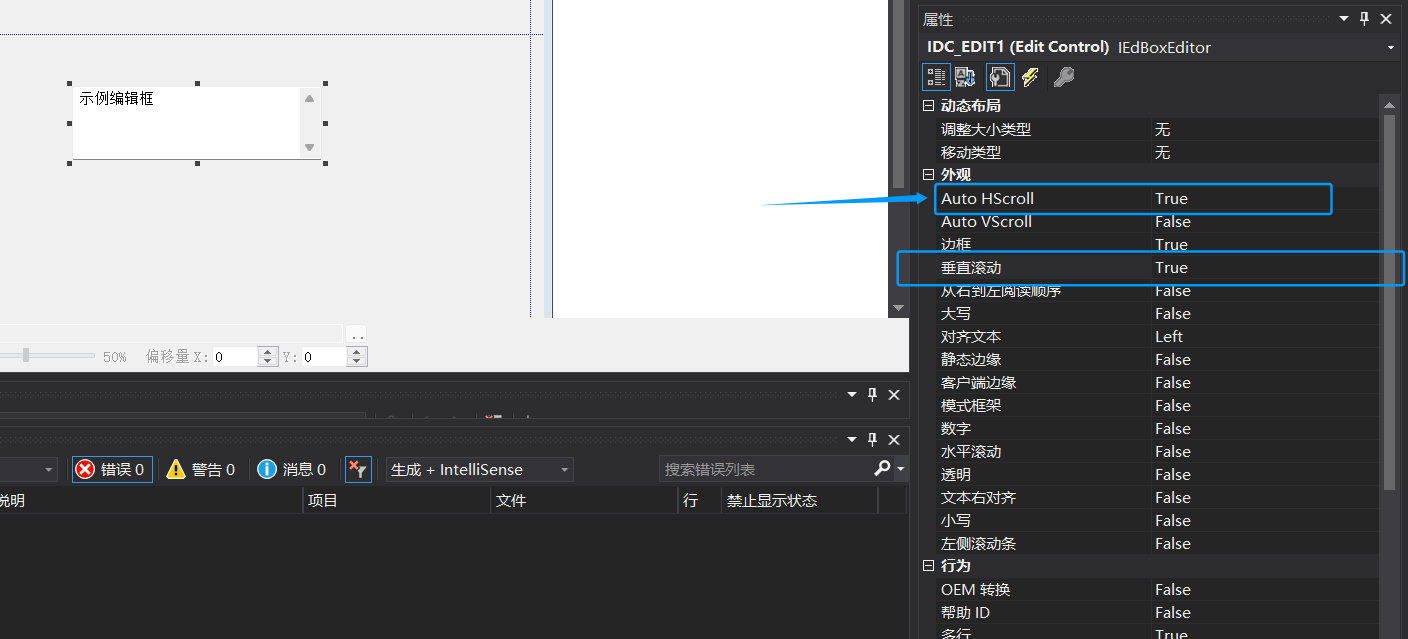Sort error list by 文件 column
The height and width of the screenshot is (639, 1408).
[584, 501]
